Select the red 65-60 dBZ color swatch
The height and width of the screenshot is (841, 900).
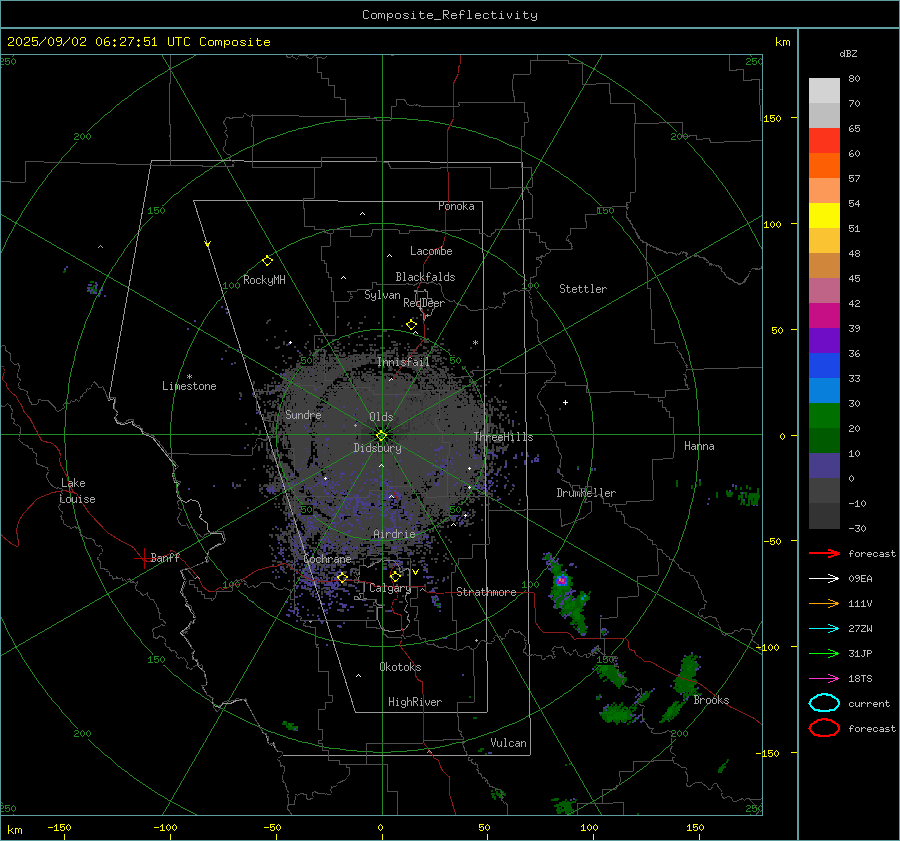[824, 141]
